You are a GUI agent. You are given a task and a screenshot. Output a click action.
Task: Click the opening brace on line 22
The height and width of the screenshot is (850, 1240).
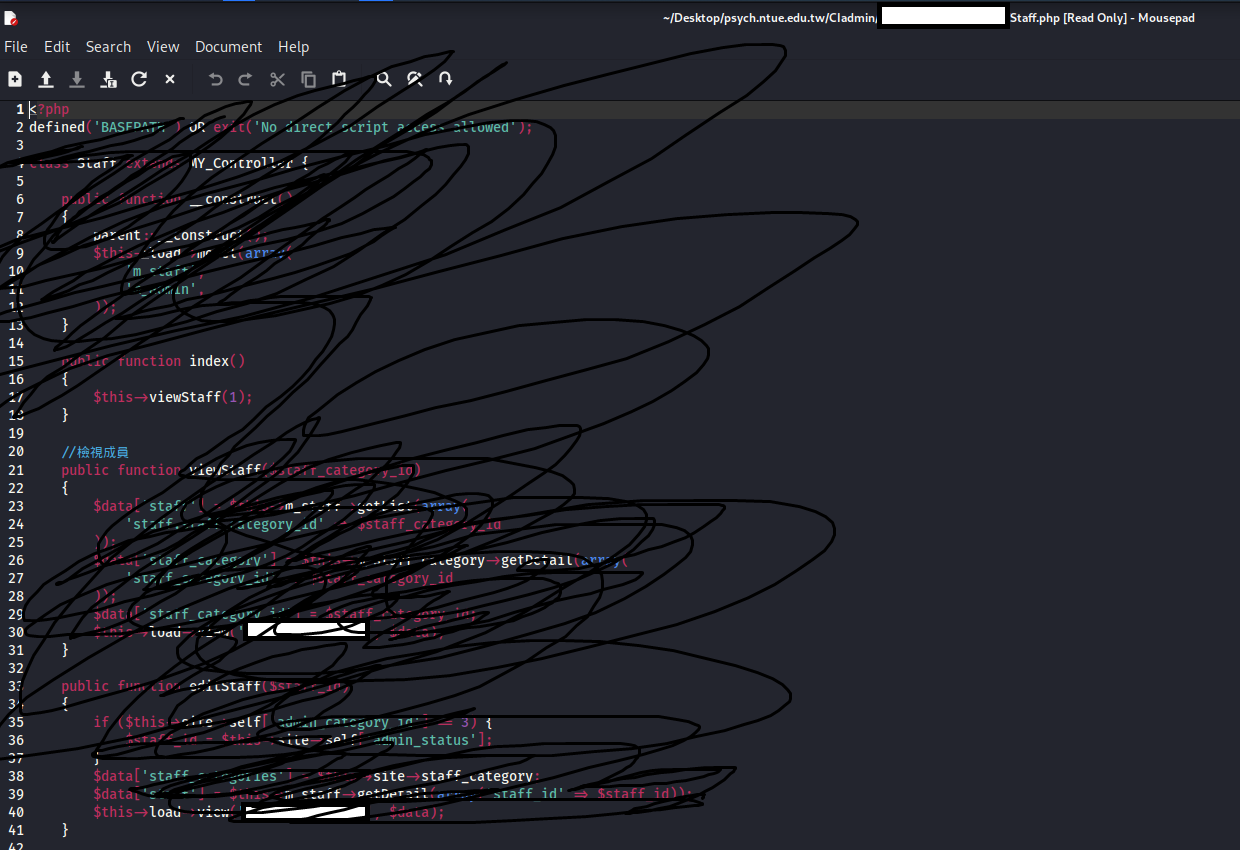[x=65, y=487]
